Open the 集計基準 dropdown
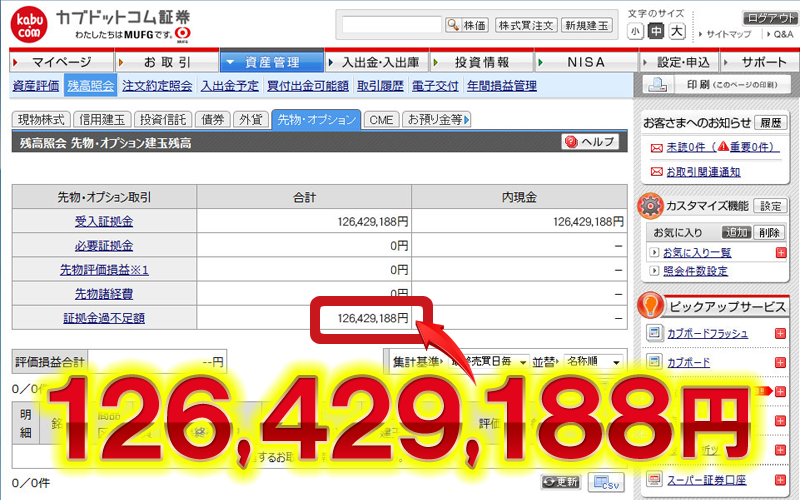This screenshot has height=500, width=800. tap(492, 361)
